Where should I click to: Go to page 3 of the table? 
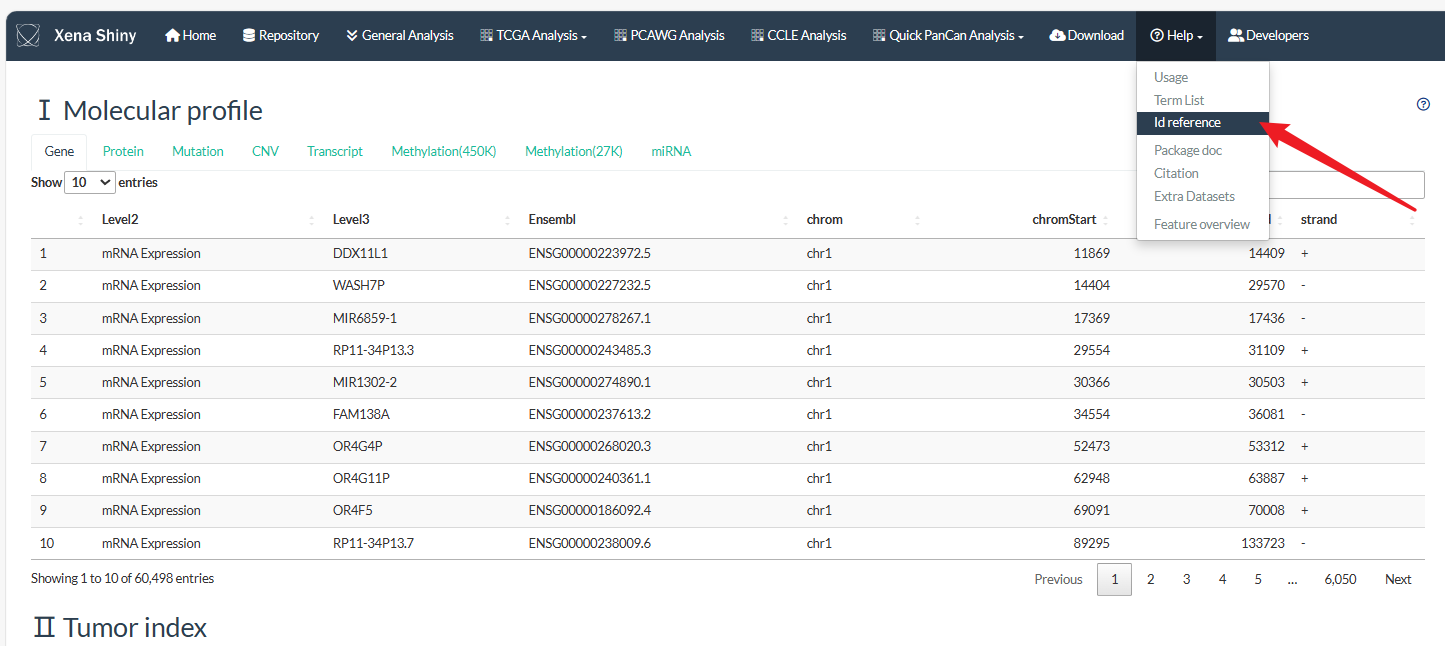coord(1186,579)
